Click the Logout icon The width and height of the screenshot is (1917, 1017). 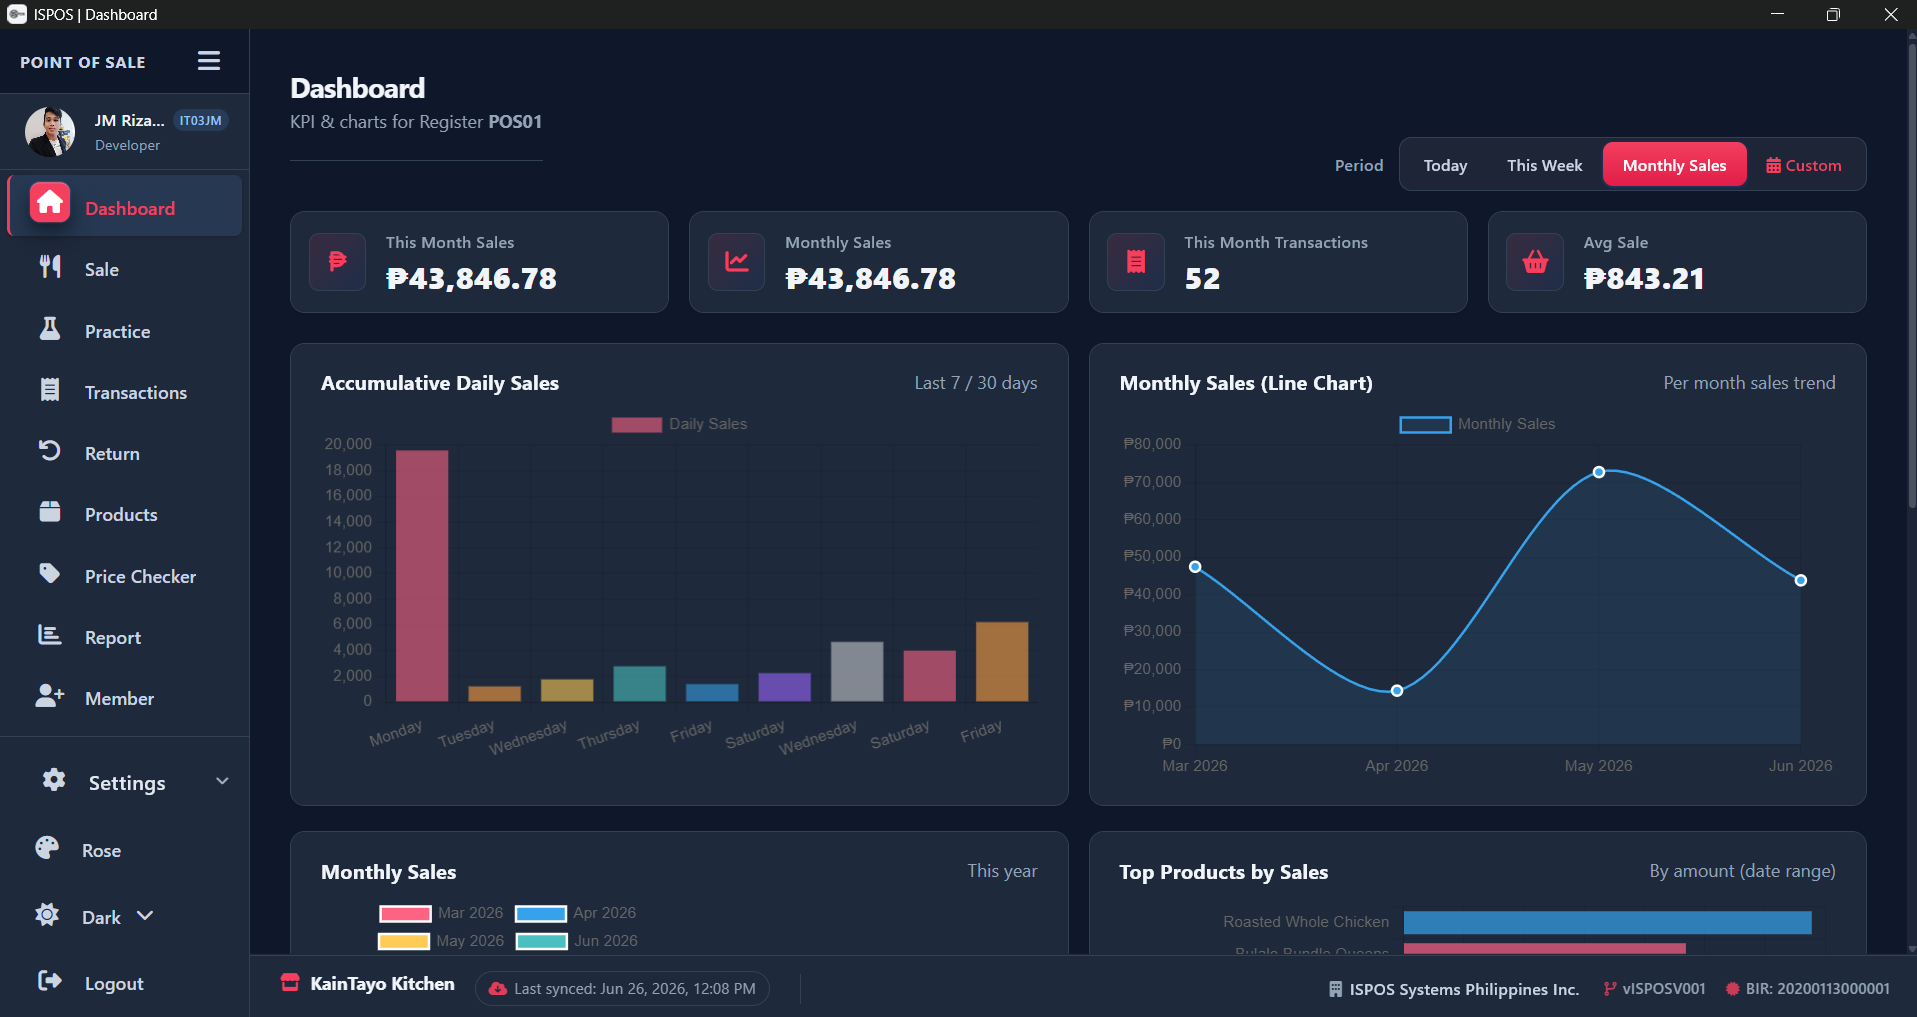pos(50,981)
